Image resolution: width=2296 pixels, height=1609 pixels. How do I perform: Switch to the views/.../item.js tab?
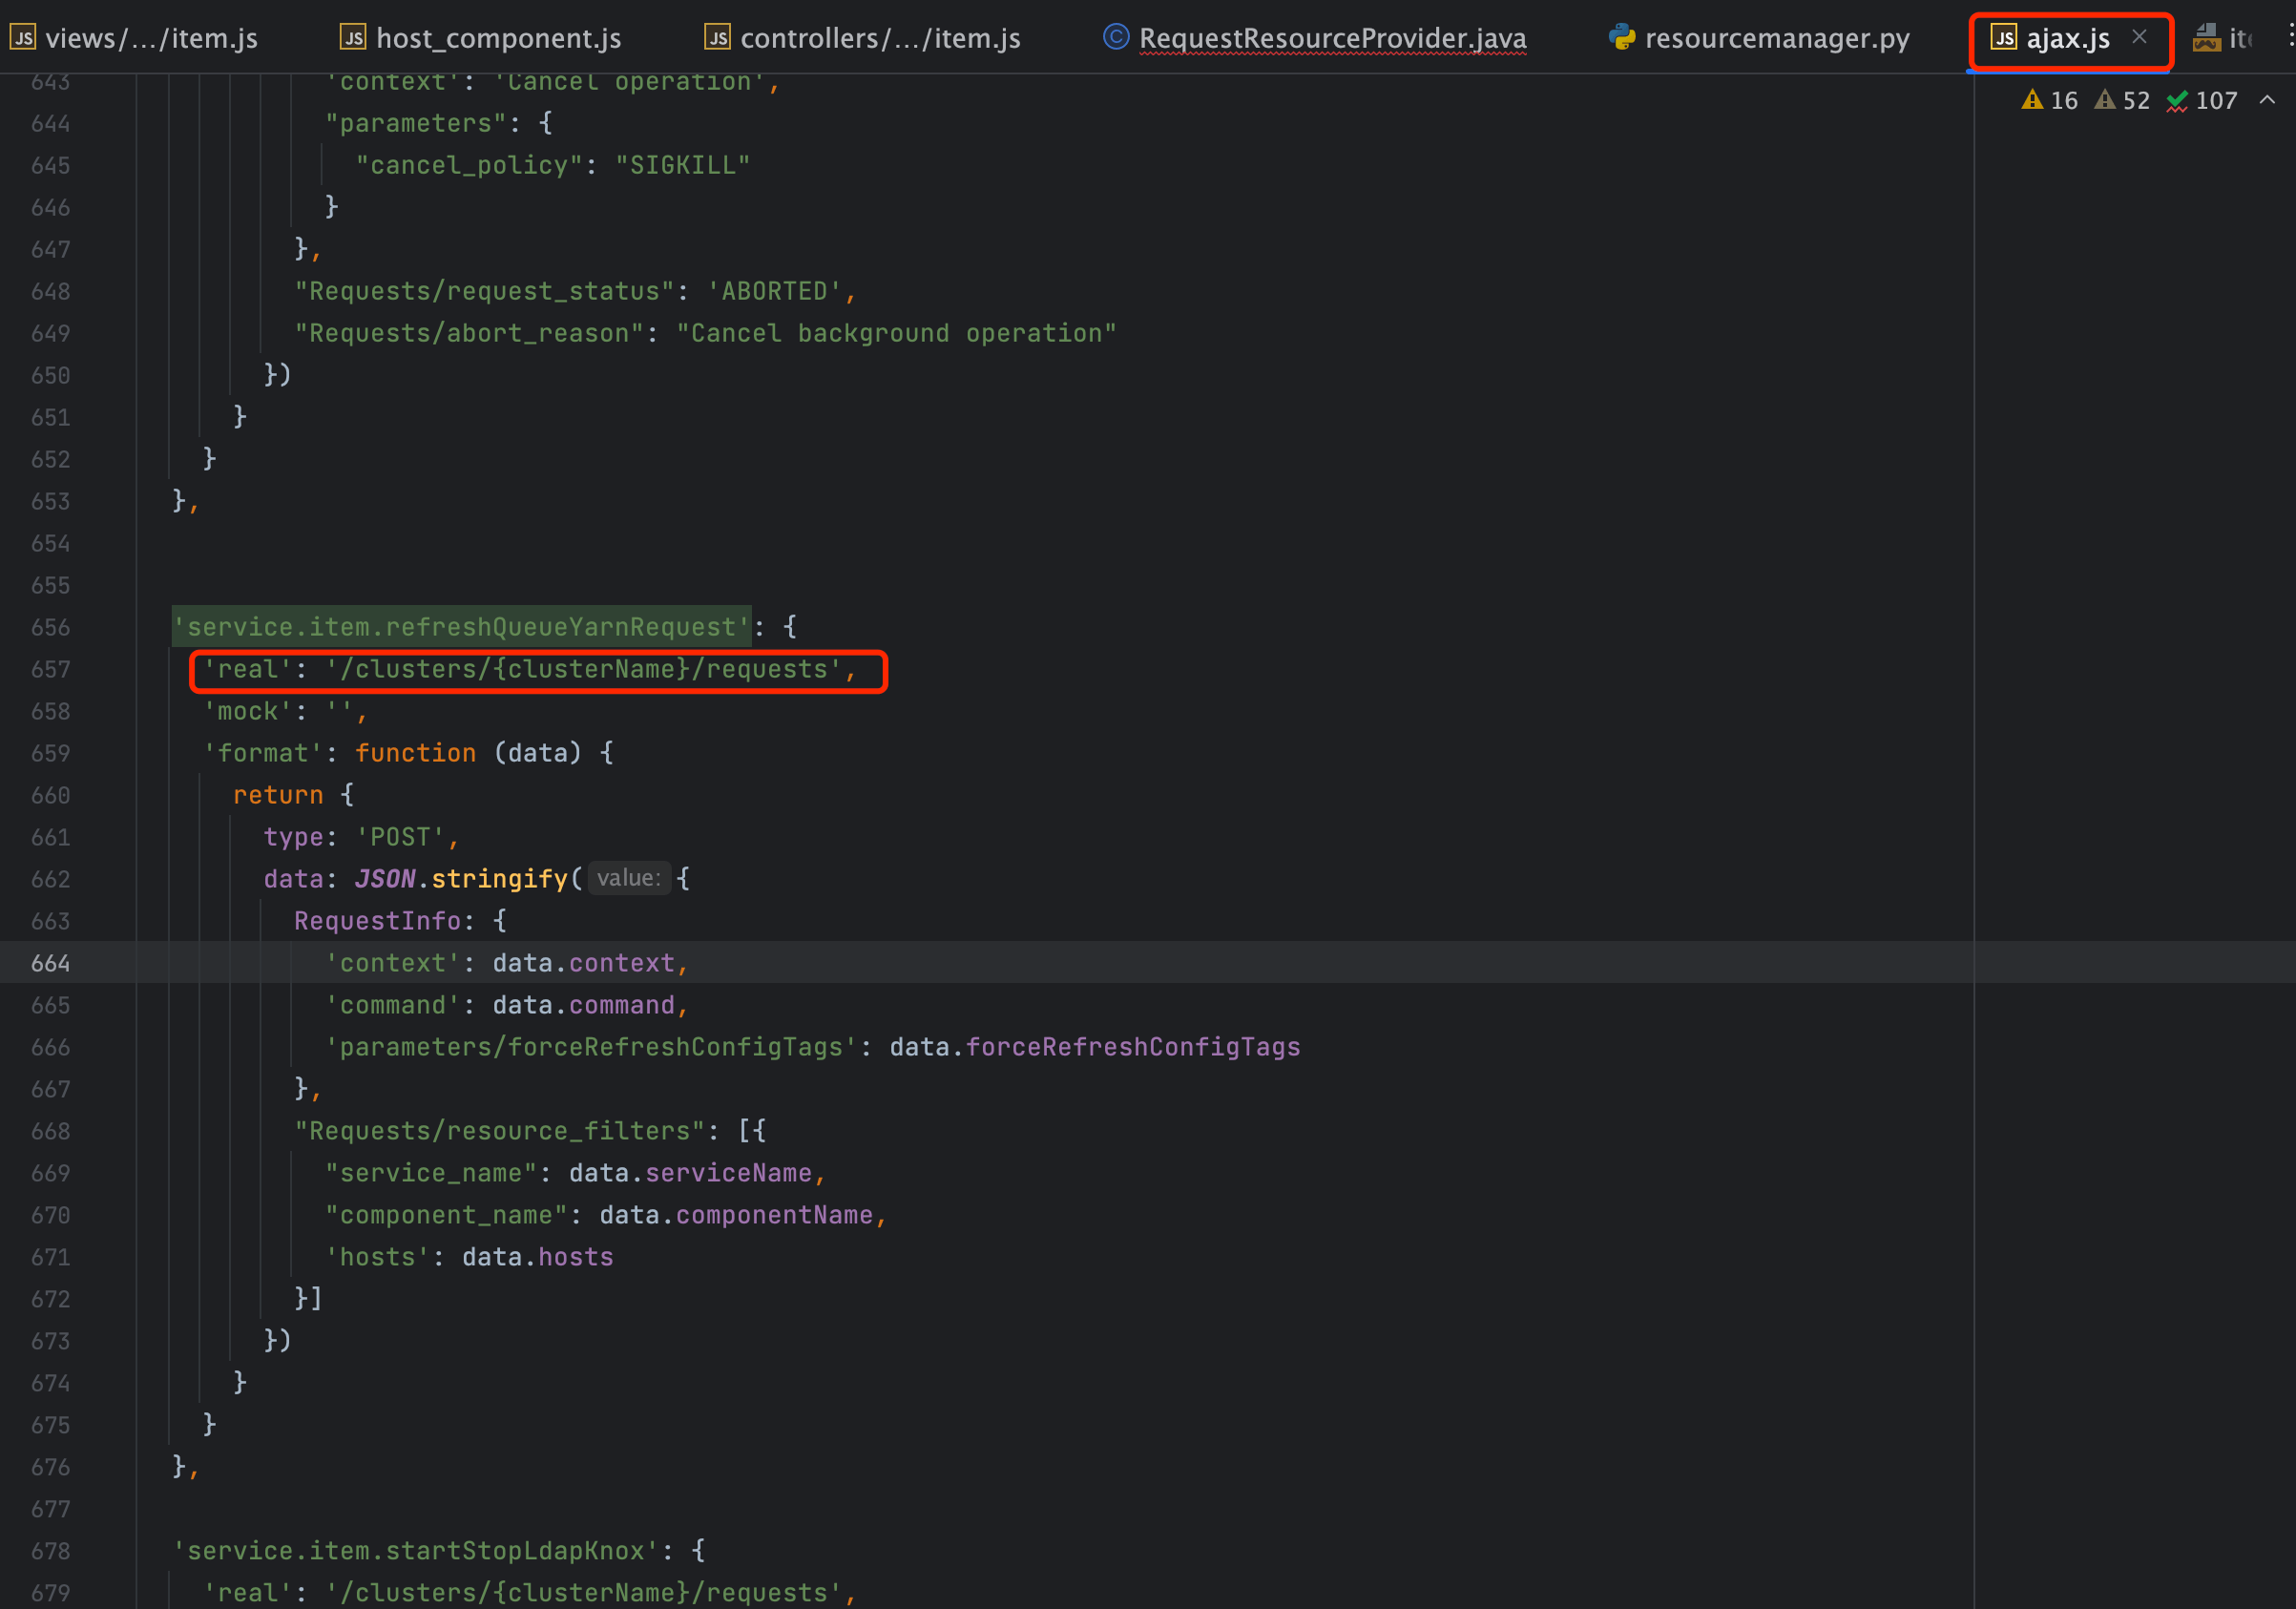[x=134, y=38]
